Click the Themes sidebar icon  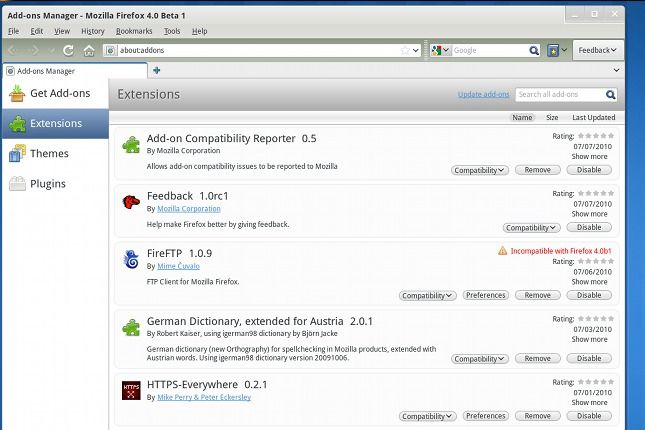click(17, 153)
